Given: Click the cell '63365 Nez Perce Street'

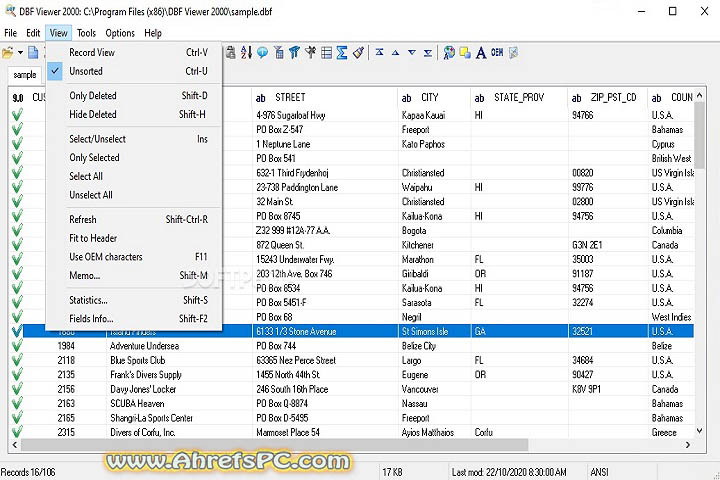Looking at the screenshot, I should (x=325, y=360).
